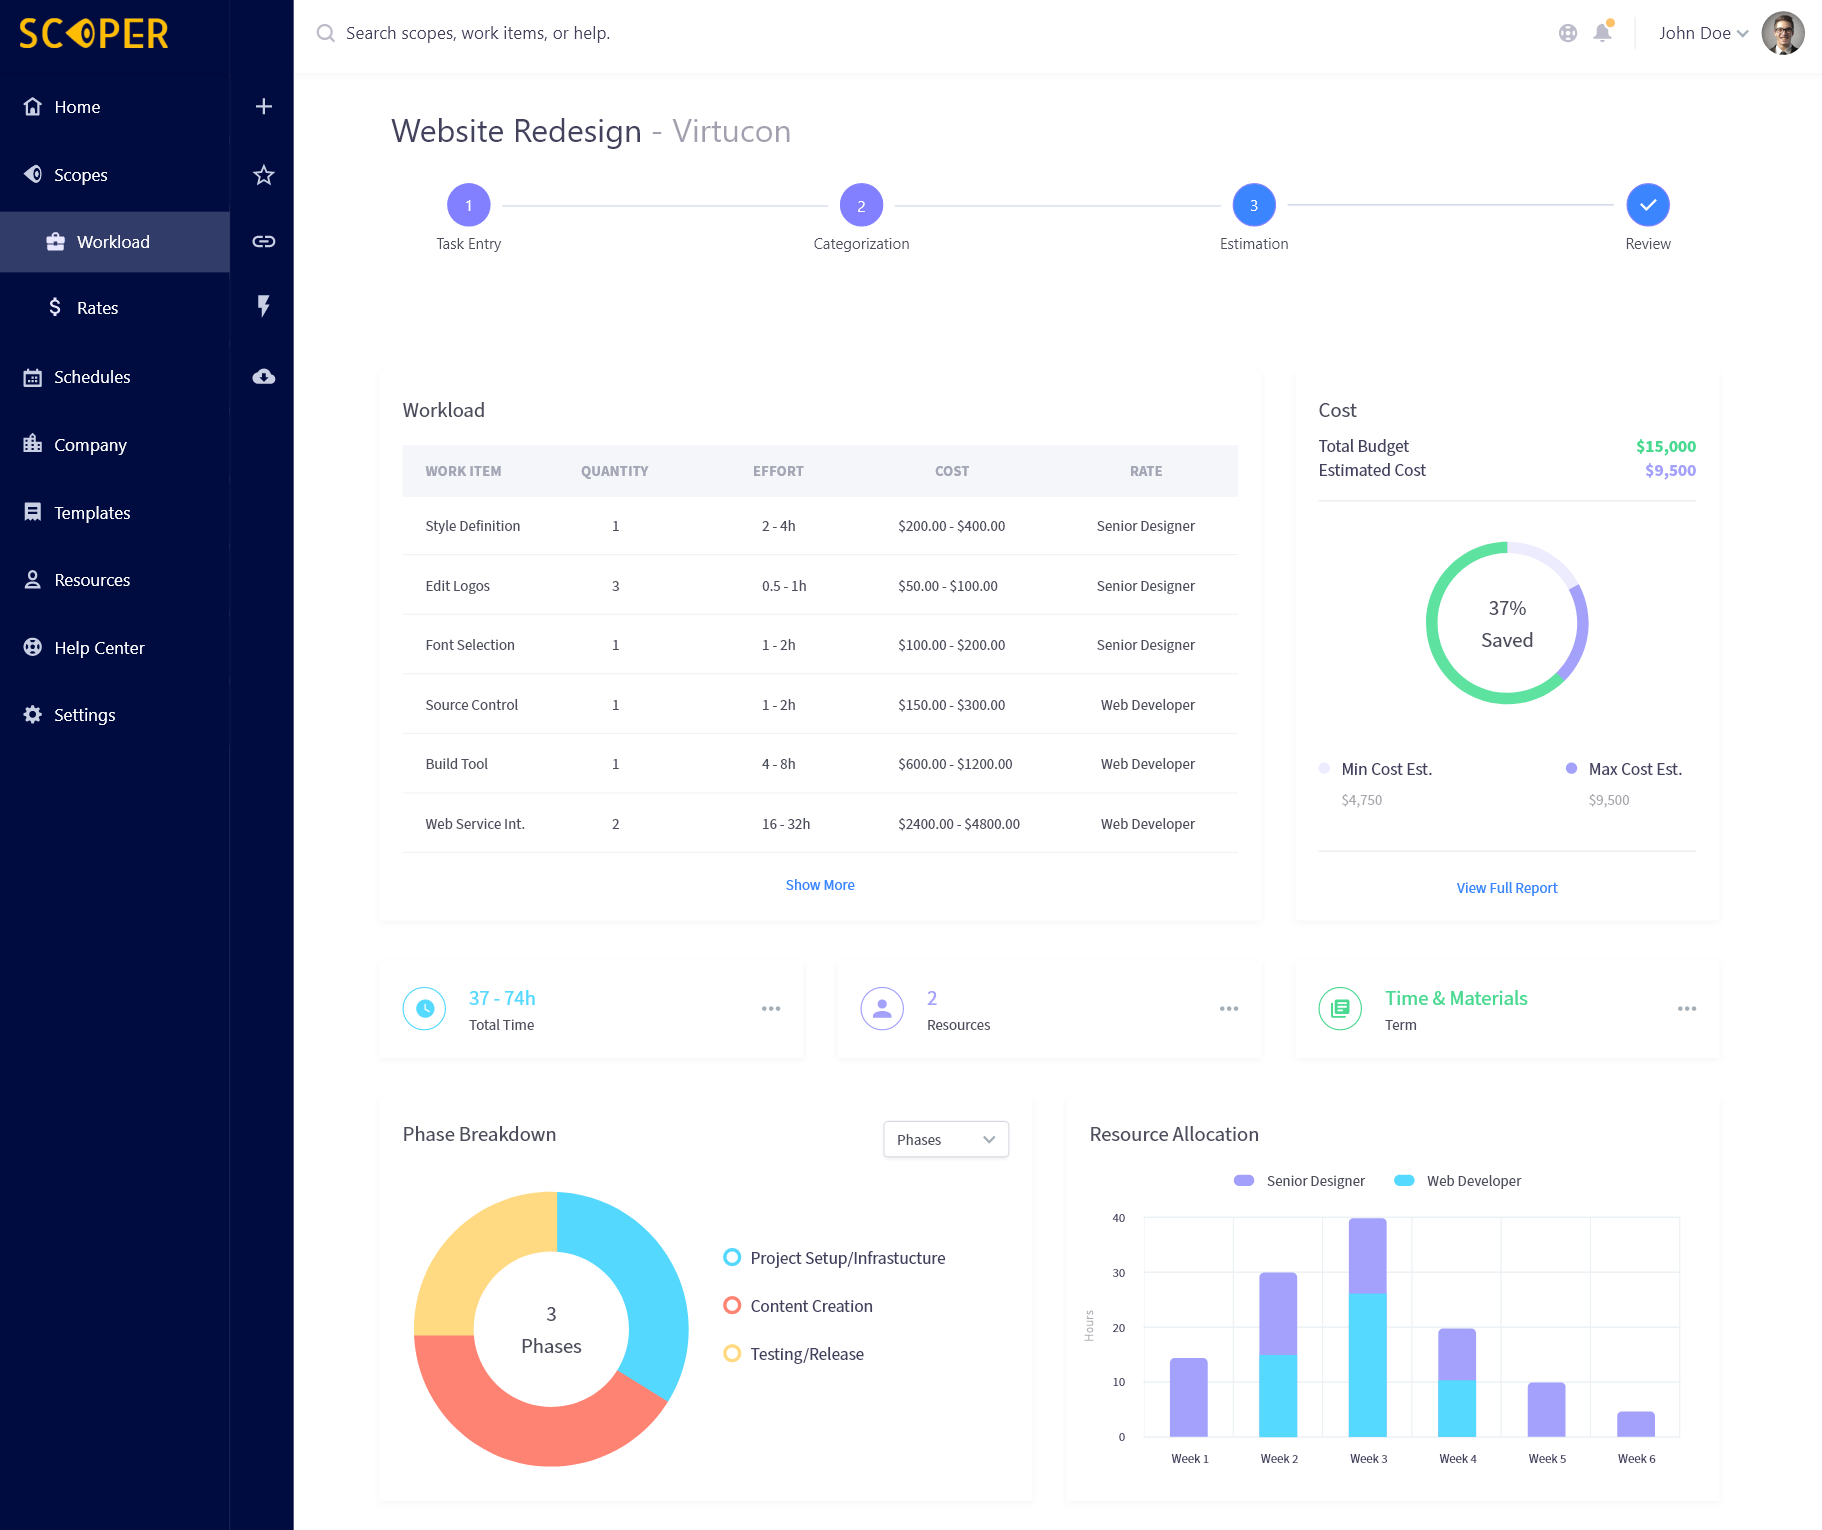The height and width of the screenshot is (1530, 1822).
Task: Open options menu on Resources card
Action: (x=1229, y=1008)
